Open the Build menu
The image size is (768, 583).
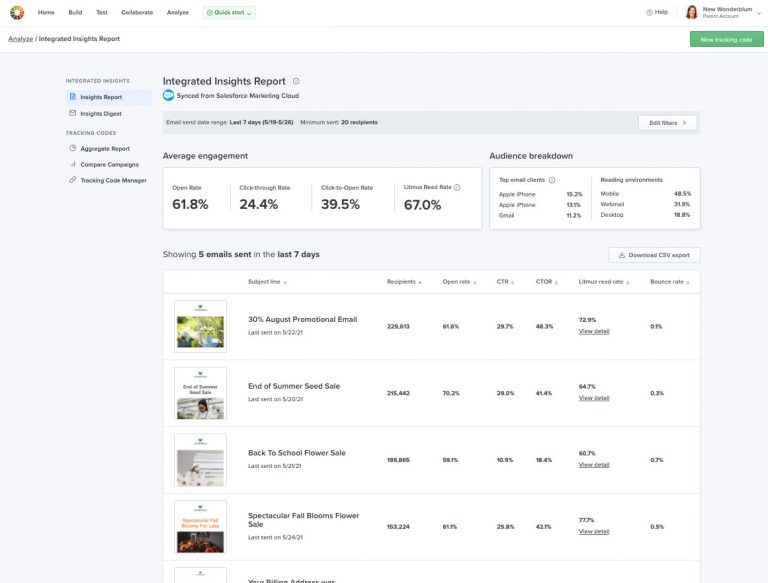point(76,12)
